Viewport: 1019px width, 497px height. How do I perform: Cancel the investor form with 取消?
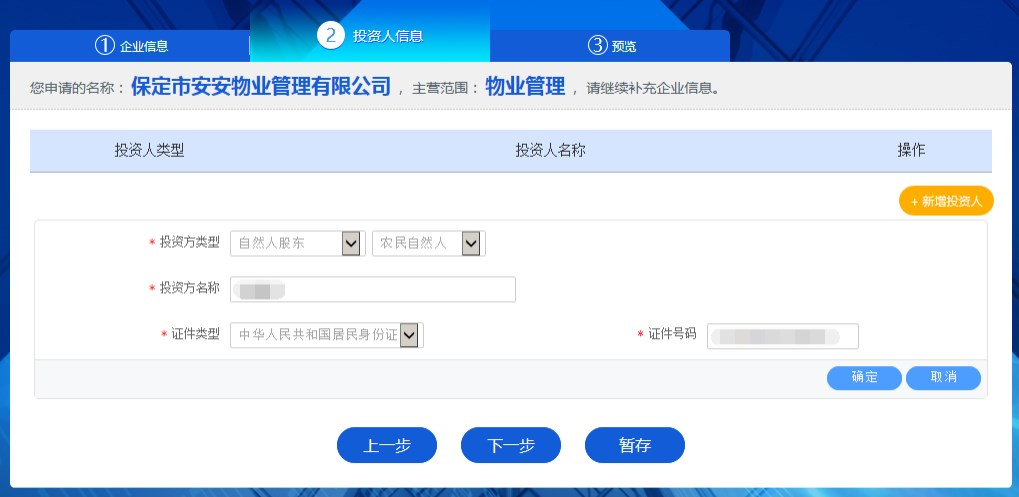943,377
